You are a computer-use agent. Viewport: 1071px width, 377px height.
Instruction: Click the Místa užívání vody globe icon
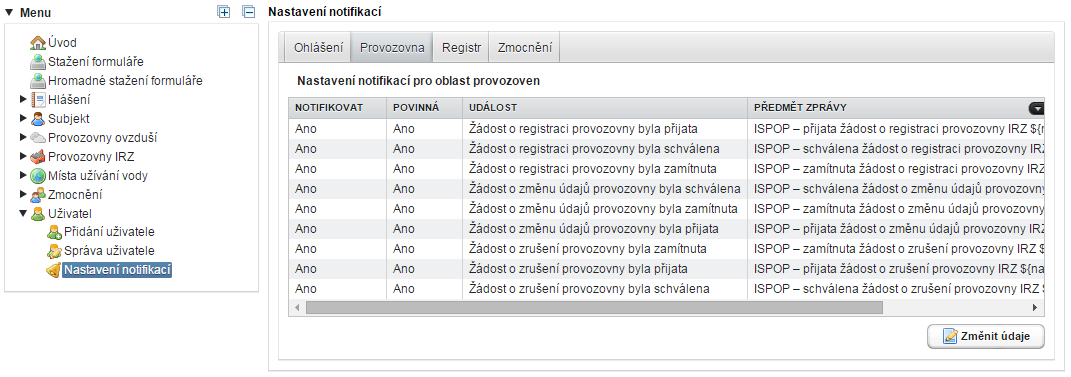tap(38, 176)
